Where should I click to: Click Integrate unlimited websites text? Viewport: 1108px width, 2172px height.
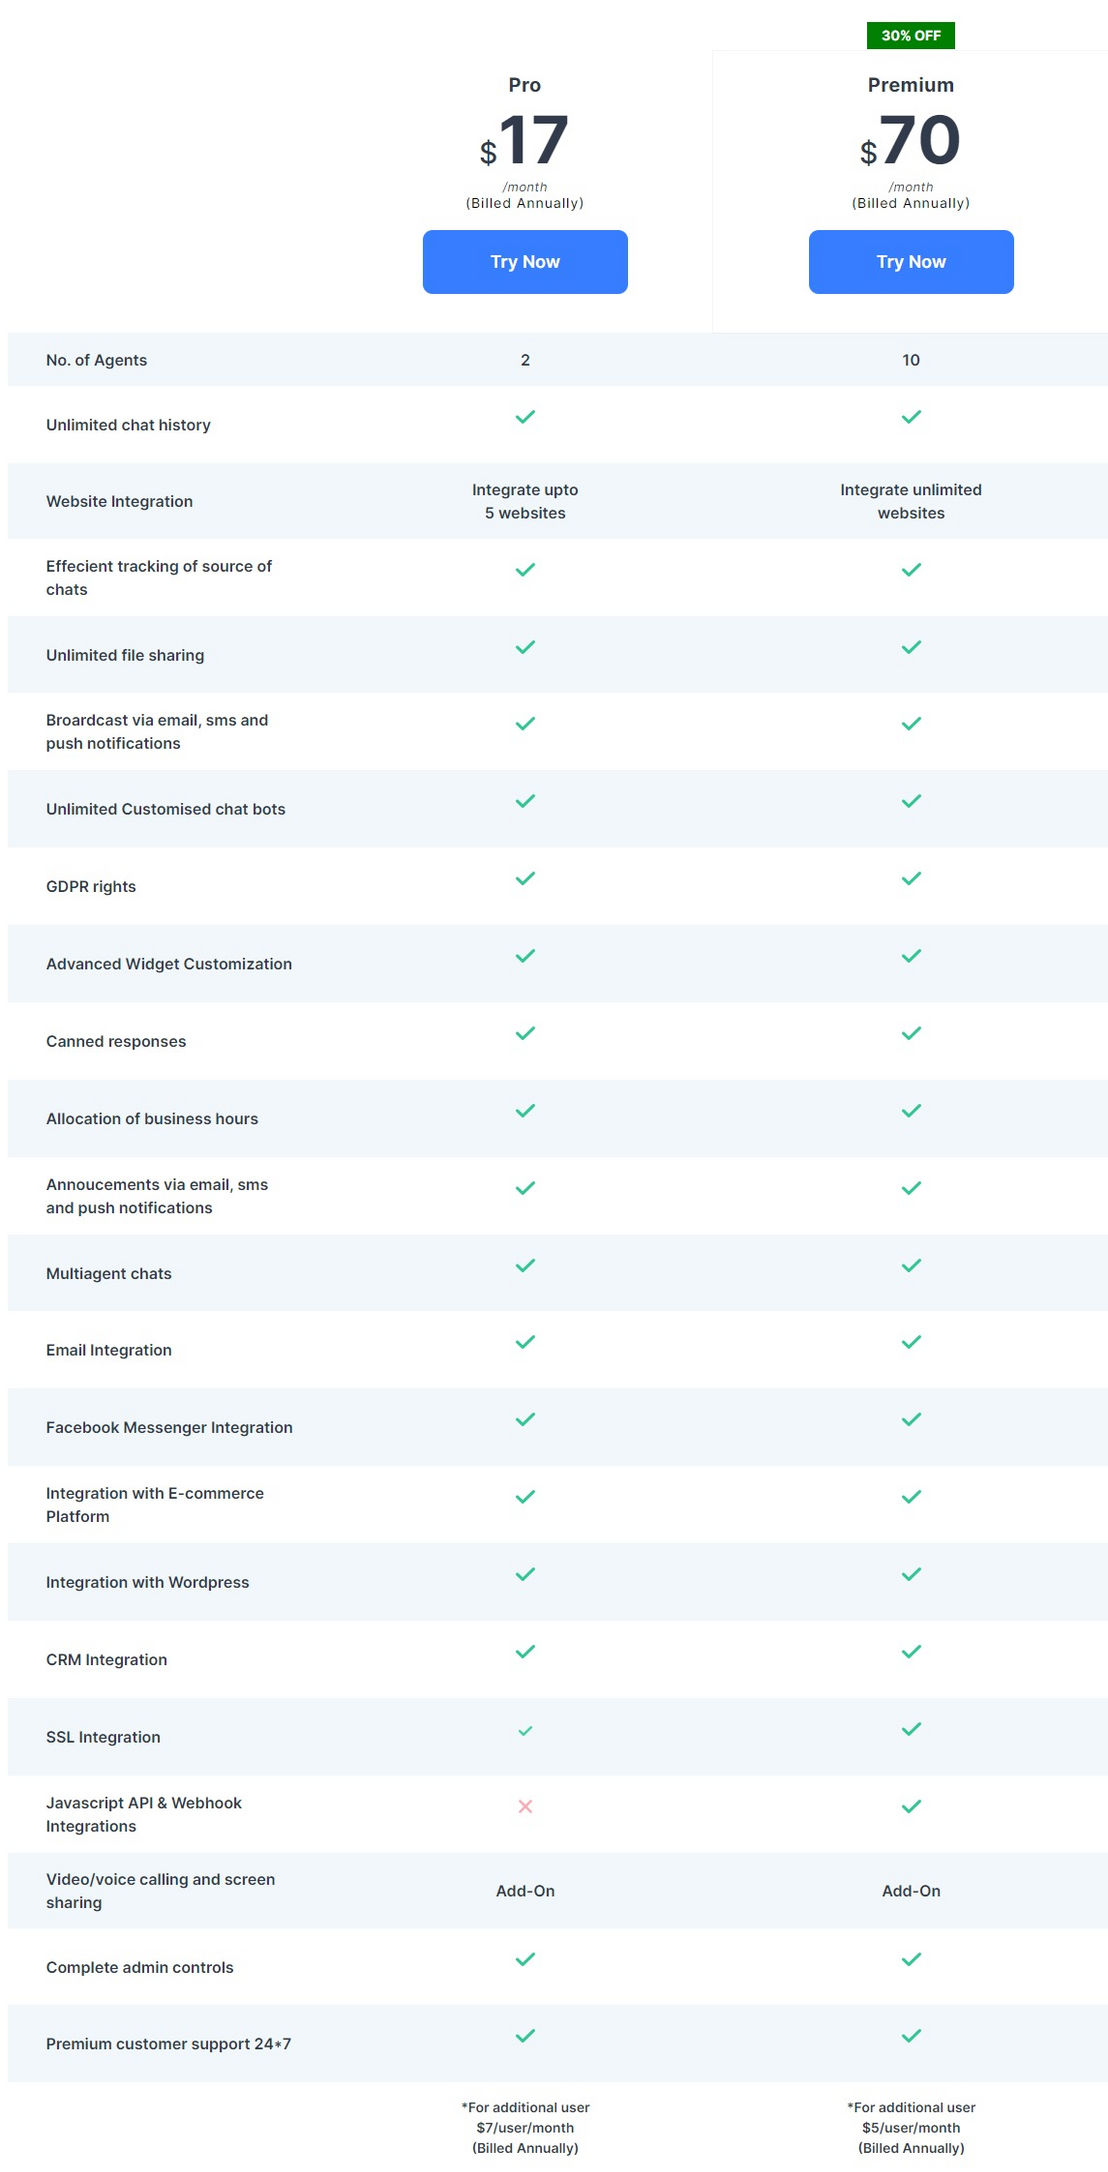pyautogui.click(x=911, y=501)
